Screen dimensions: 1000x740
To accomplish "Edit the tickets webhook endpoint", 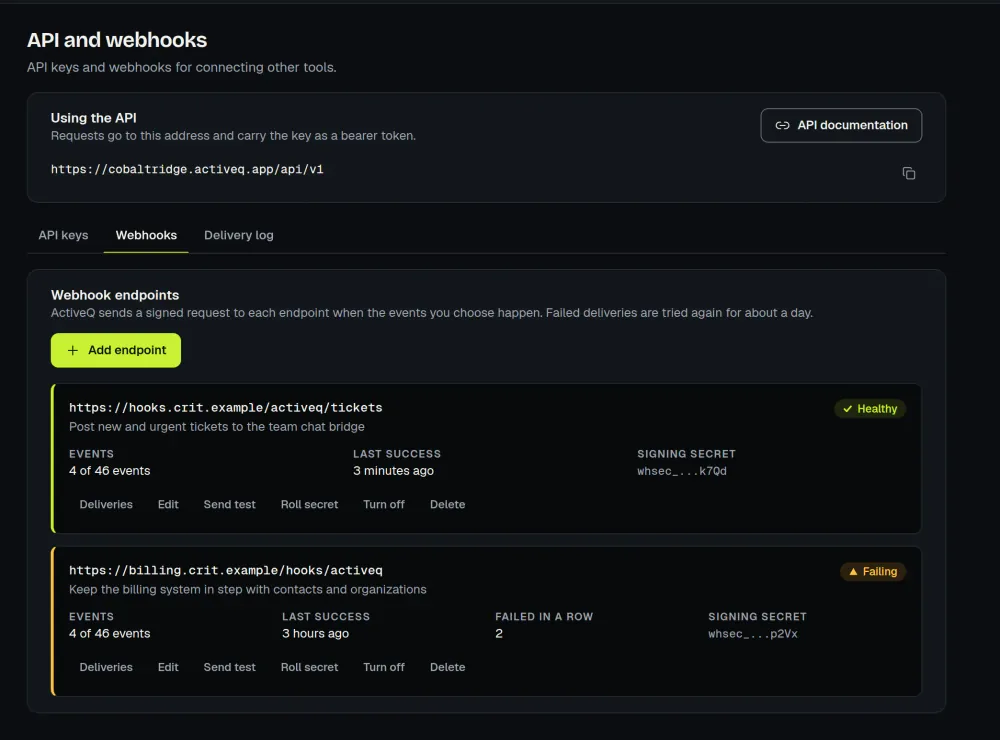I will (x=168, y=504).
